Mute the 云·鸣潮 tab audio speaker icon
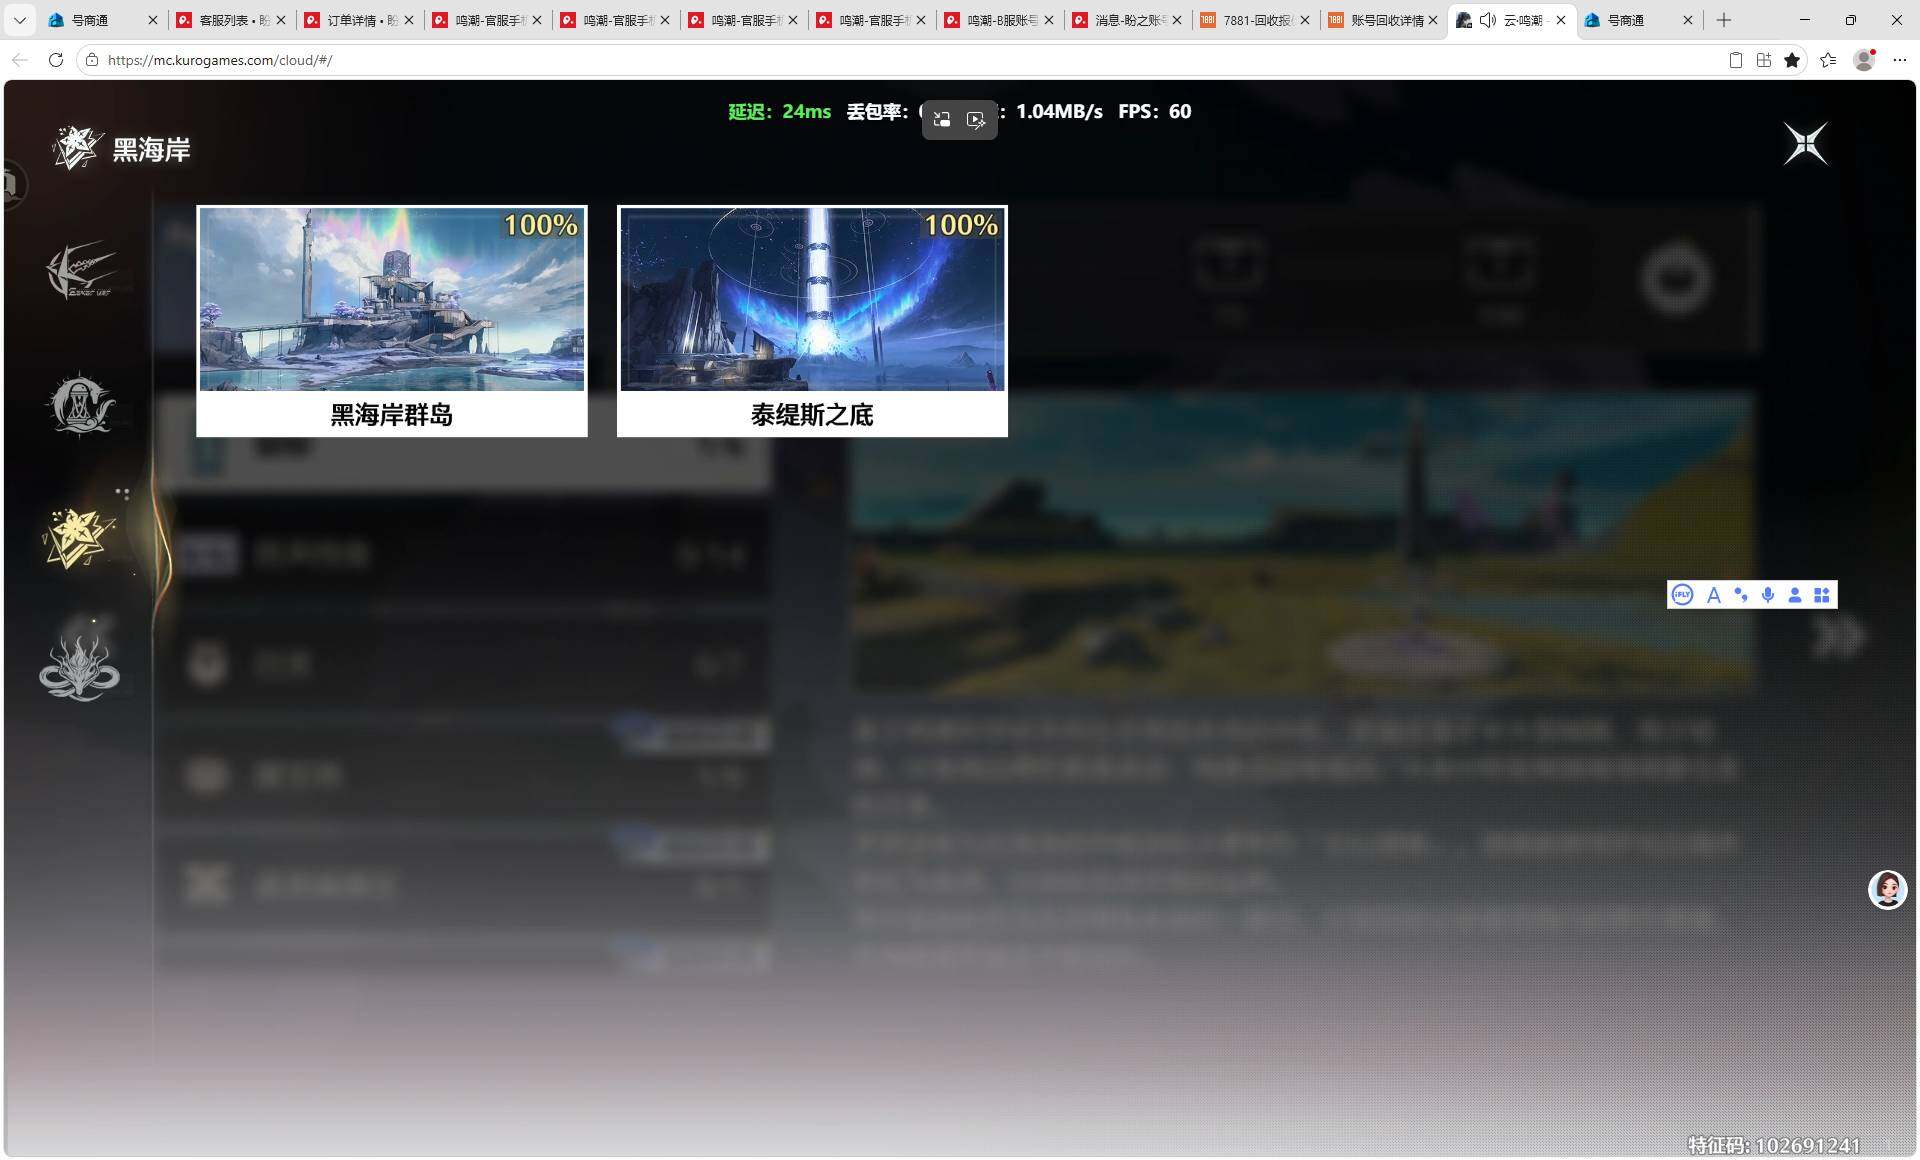 point(1488,20)
